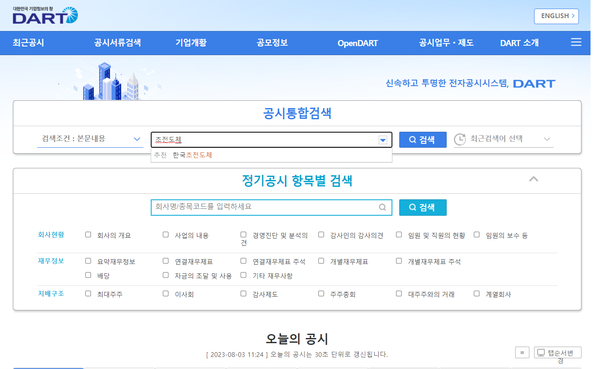Click 지배구조 category label
Screen dimensions: 600x369
coord(51,294)
